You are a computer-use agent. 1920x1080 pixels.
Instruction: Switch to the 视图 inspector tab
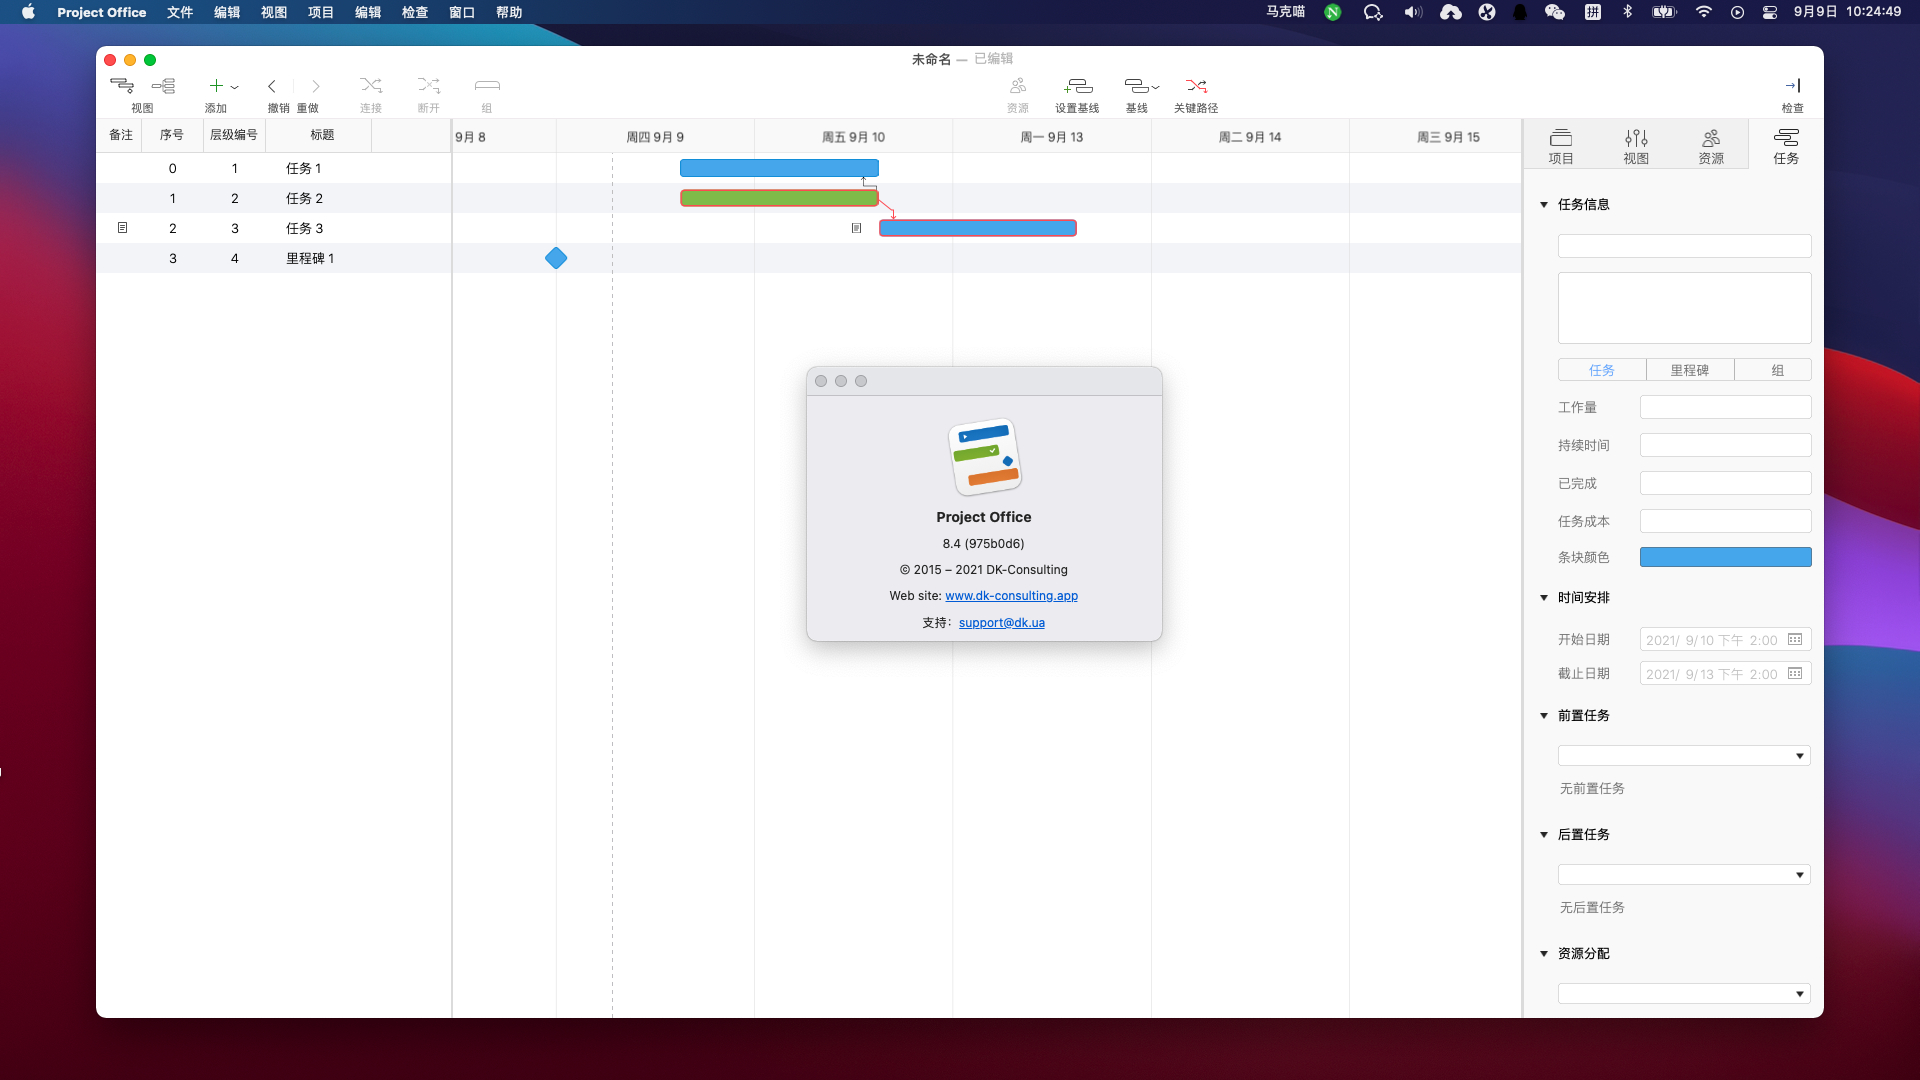1636,146
